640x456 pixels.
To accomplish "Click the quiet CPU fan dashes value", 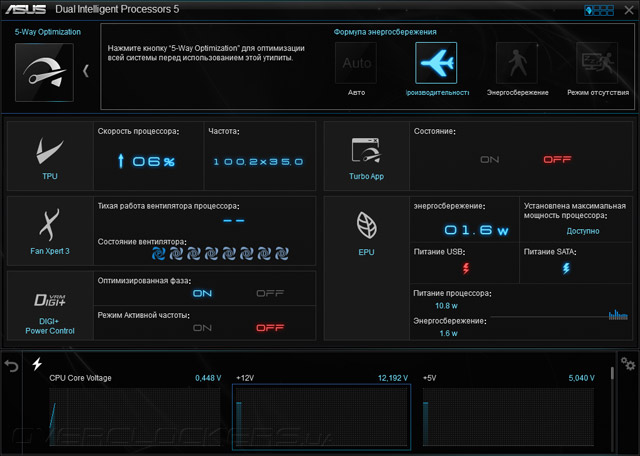I will point(234,221).
